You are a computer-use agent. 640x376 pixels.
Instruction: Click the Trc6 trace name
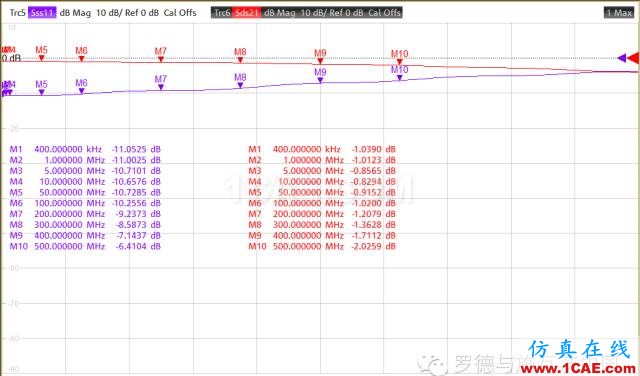coord(222,13)
